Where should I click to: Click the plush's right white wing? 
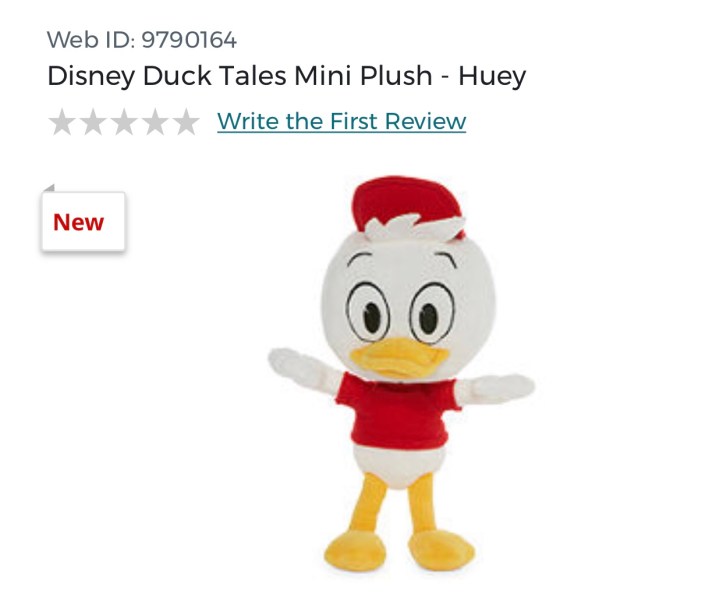pos(494,388)
